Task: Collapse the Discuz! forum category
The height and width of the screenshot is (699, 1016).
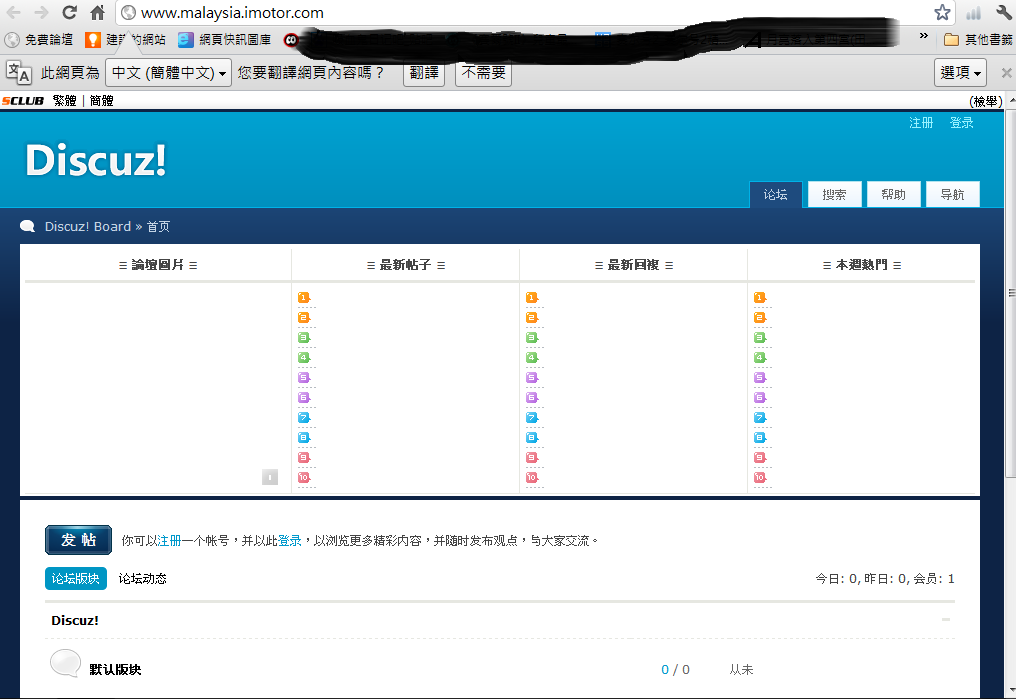Action: tap(946, 620)
